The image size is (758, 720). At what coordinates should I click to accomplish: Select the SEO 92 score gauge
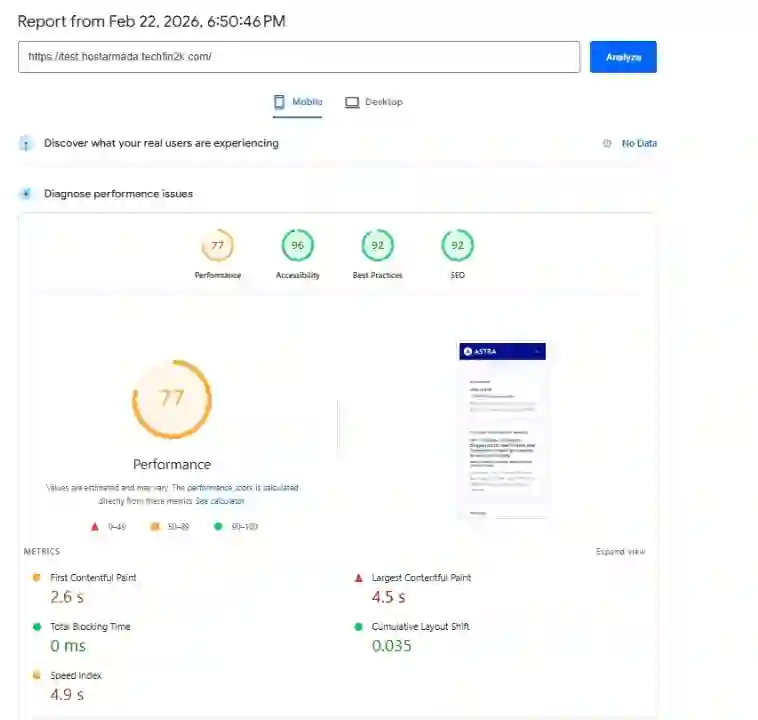click(457, 246)
